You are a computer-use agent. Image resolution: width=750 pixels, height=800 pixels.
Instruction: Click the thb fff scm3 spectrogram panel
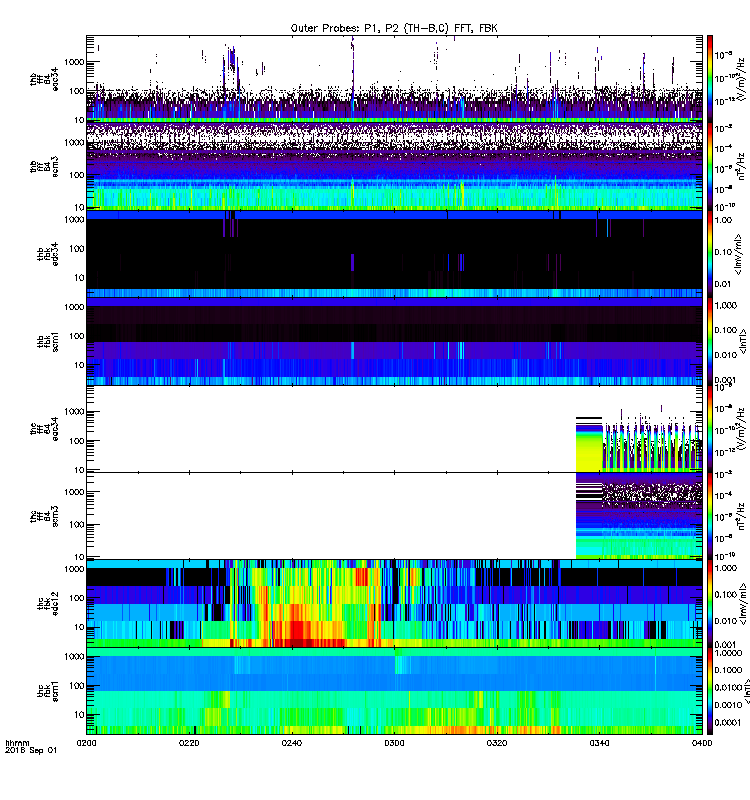394,167
